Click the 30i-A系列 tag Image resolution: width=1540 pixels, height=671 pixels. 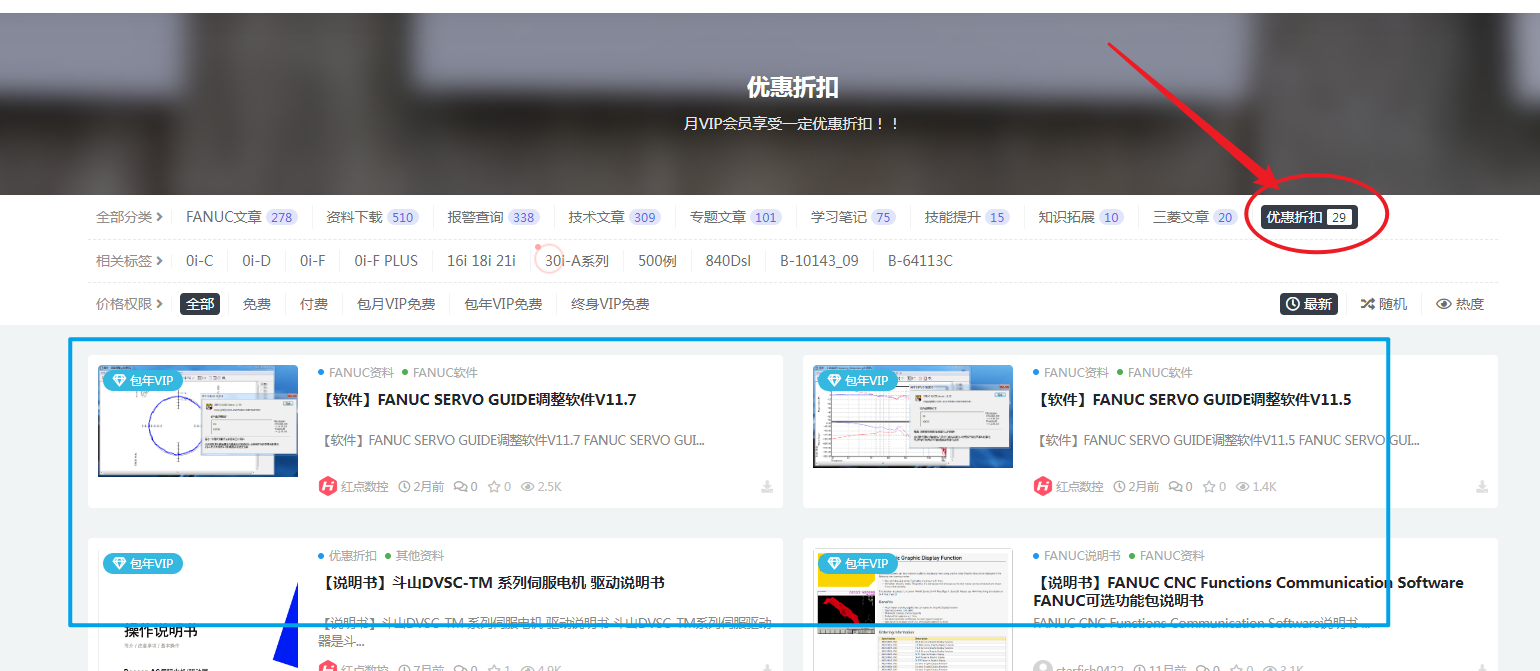577,261
